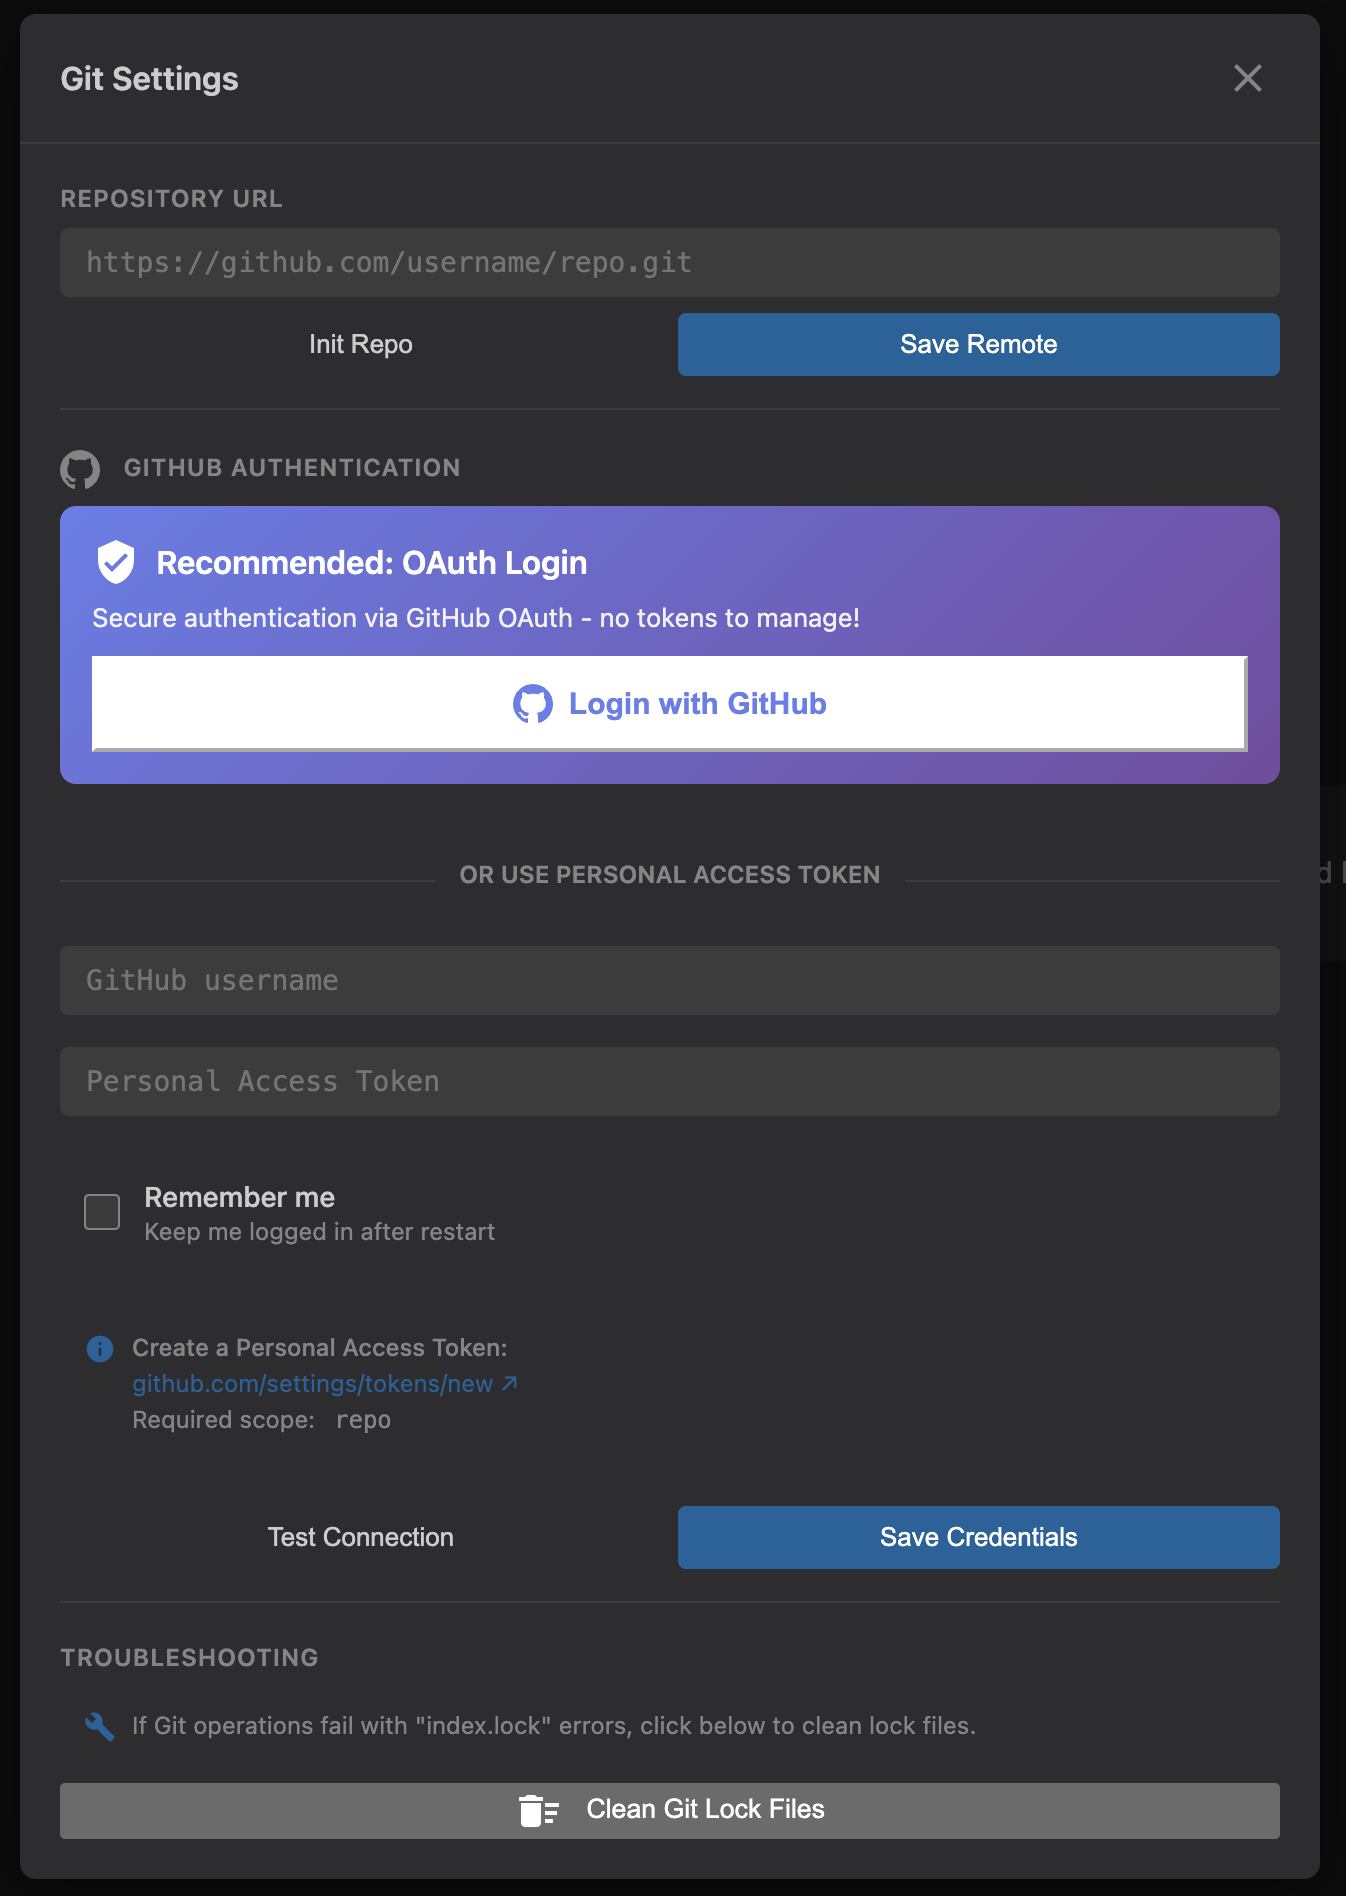Click the external link arrow after tokens/new
1346x1896 pixels.
[510, 1383]
